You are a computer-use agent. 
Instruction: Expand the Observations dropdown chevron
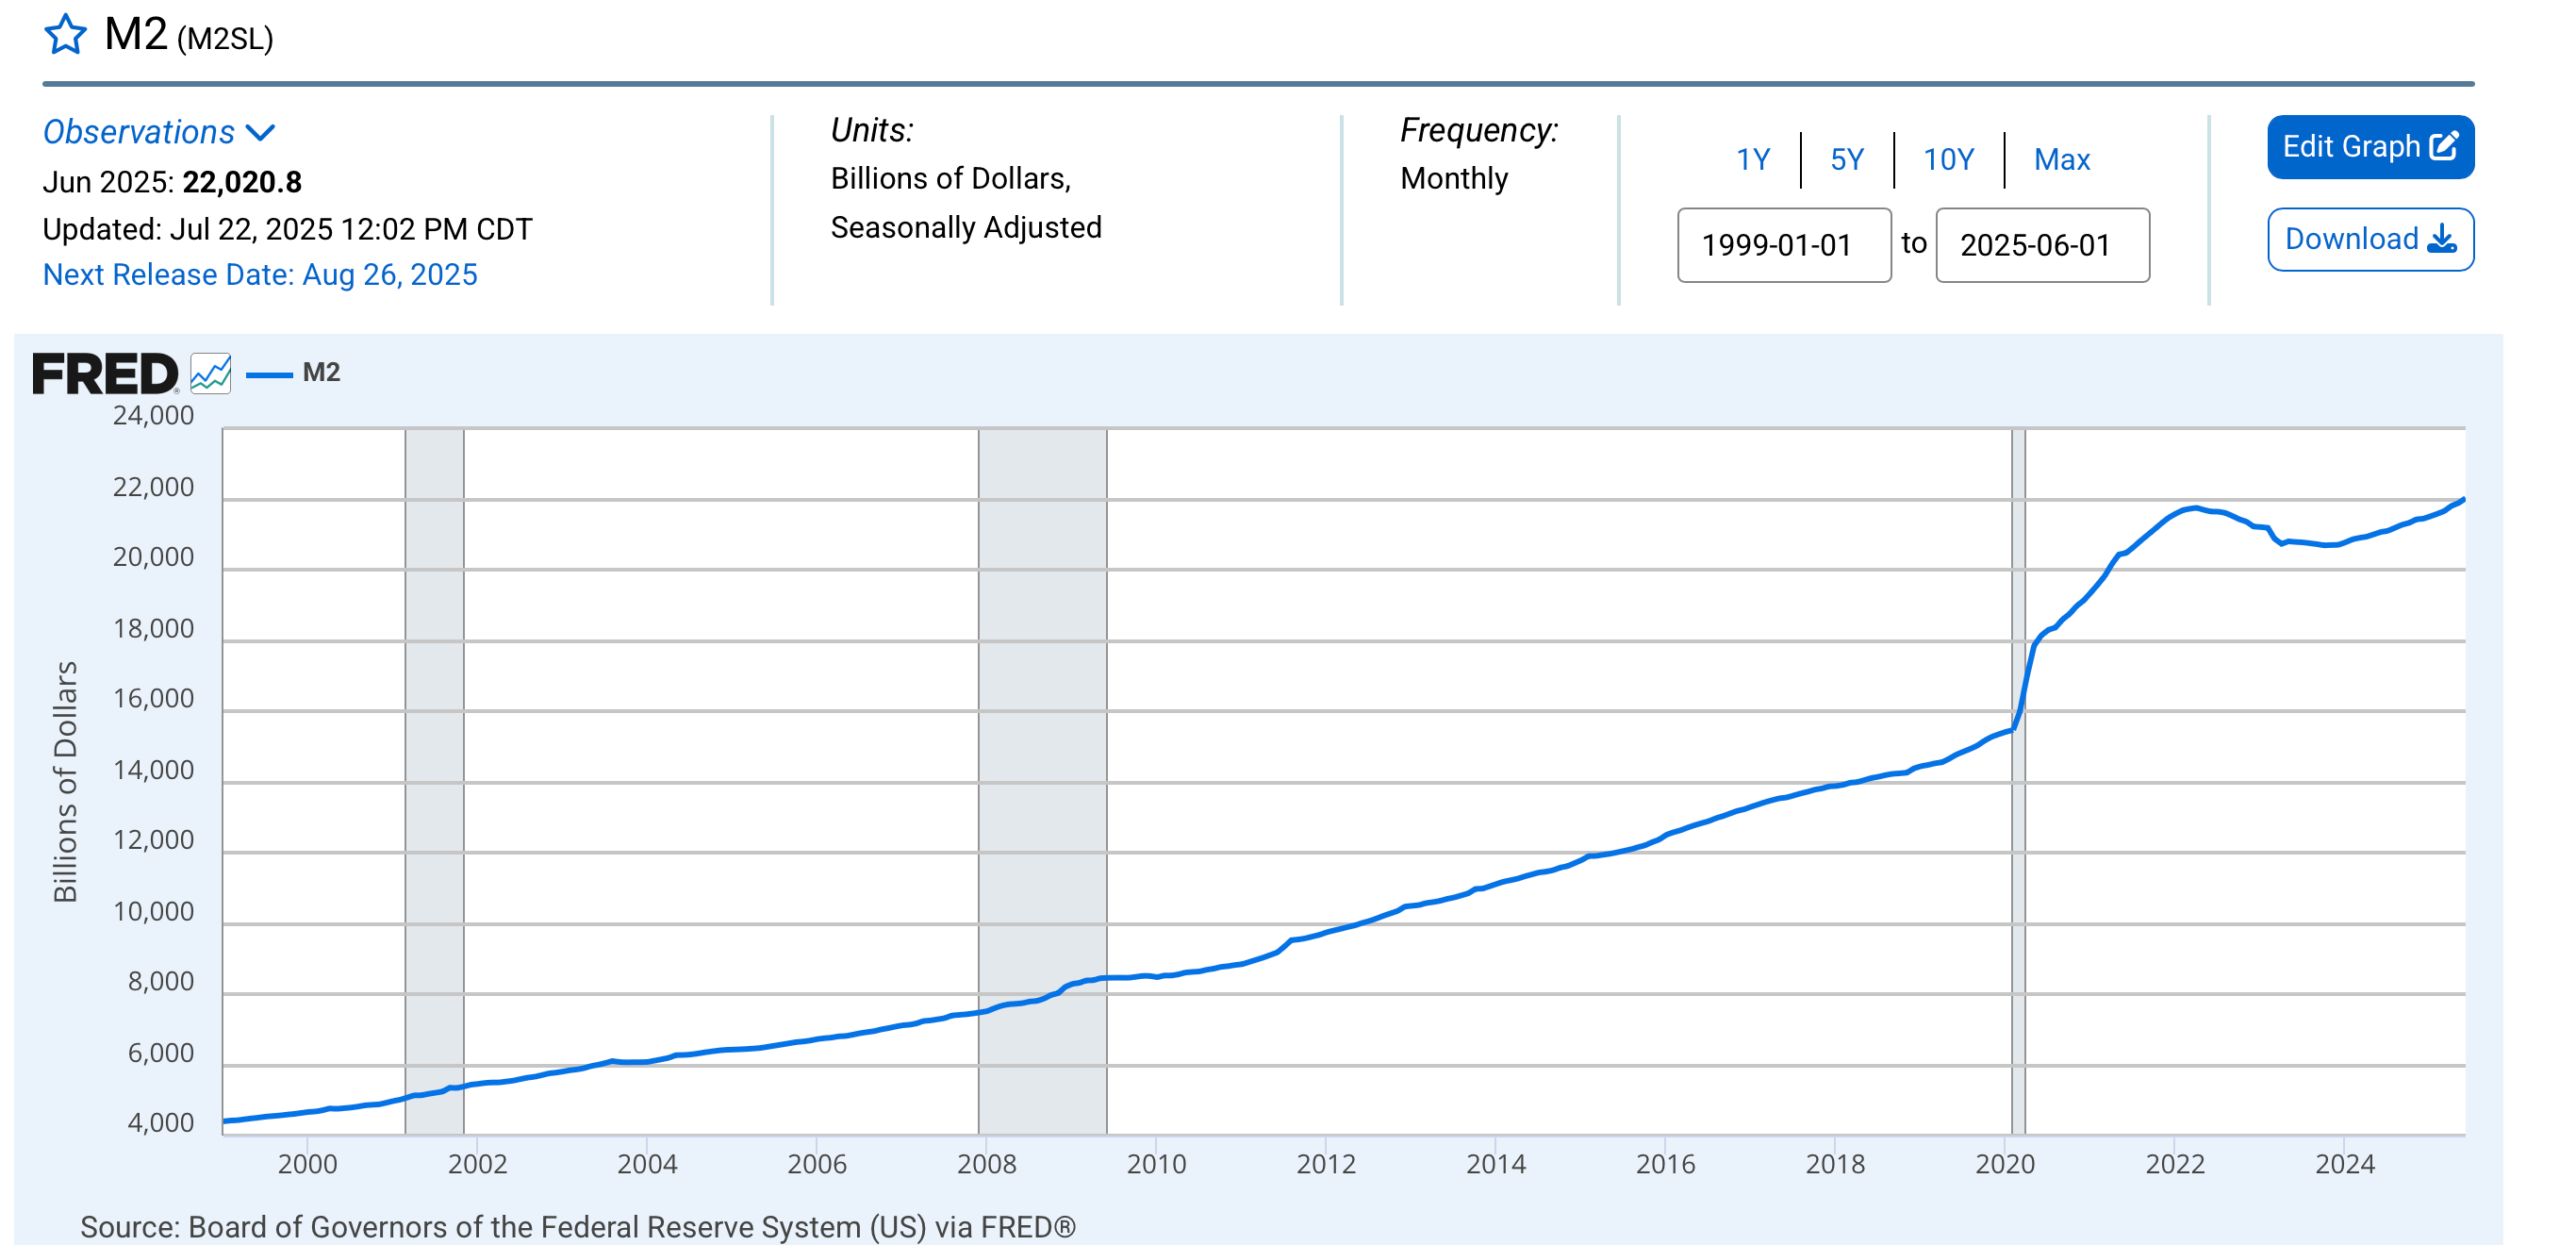coord(260,133)
